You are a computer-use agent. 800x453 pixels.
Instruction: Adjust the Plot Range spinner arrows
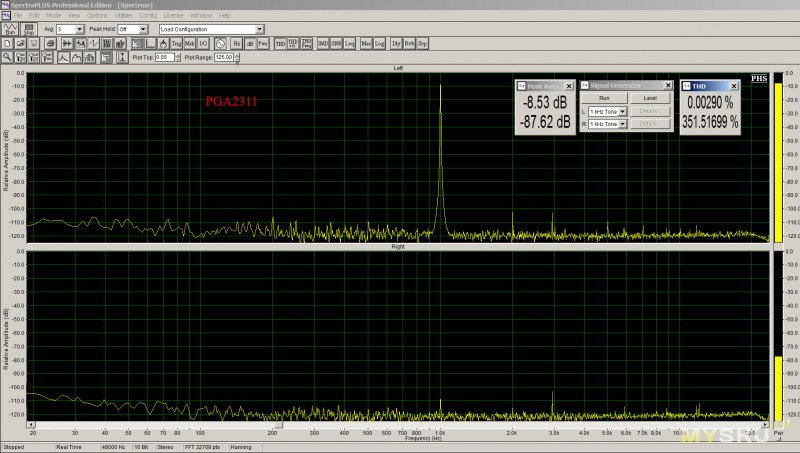pyautogui.click(x=237, y=58)
